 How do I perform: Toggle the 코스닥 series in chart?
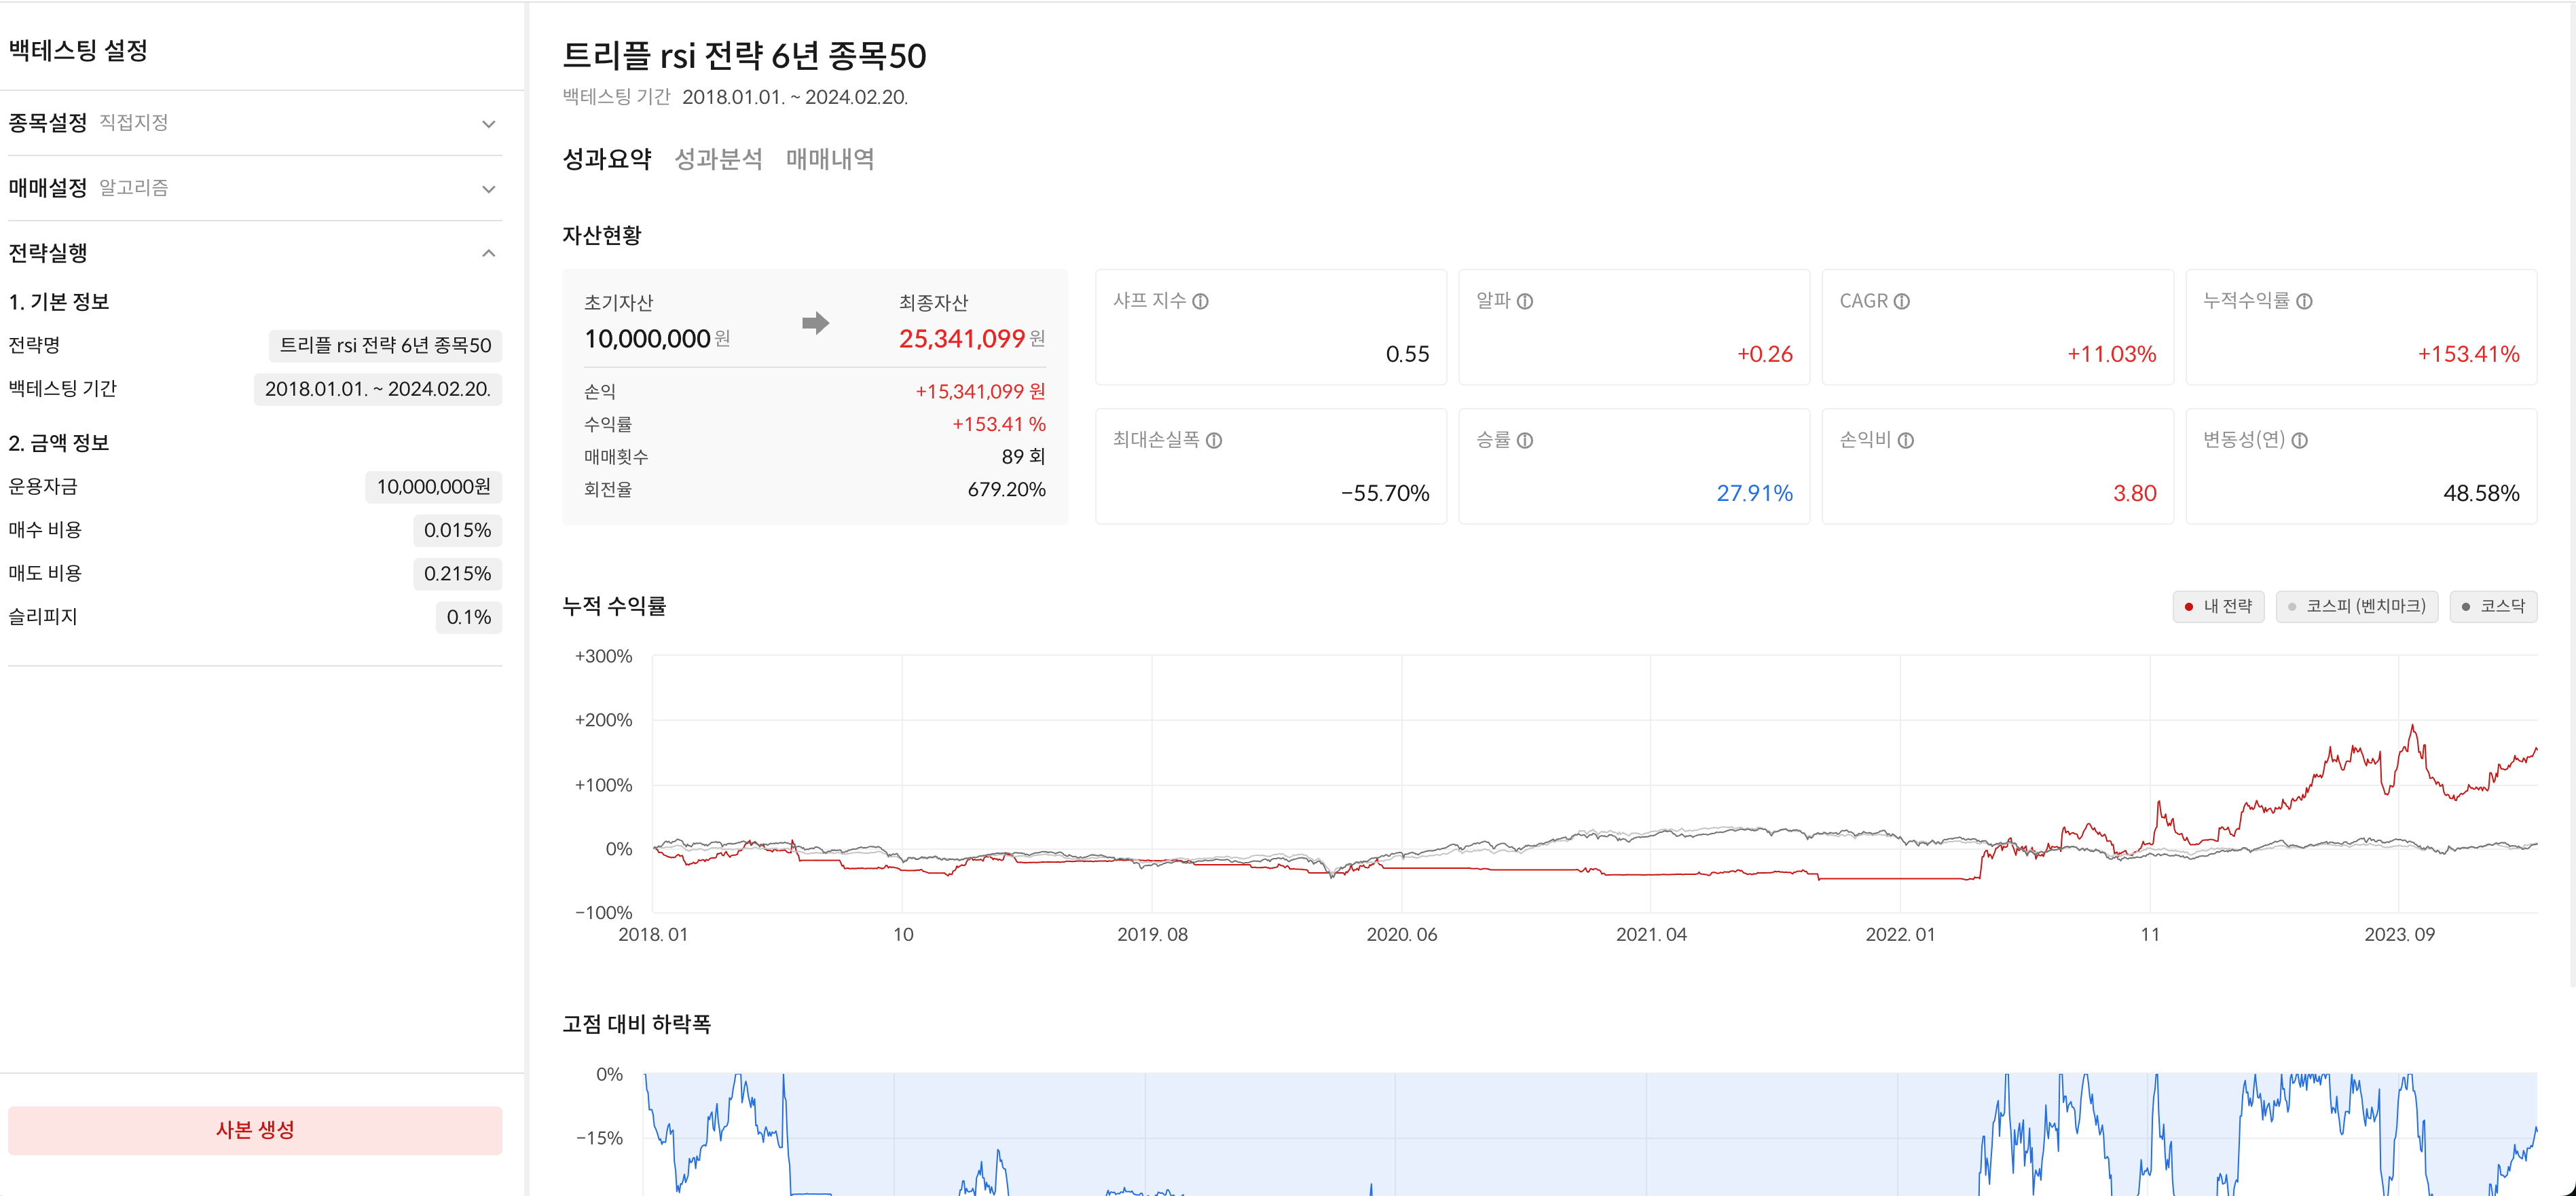click(2493, 606)
